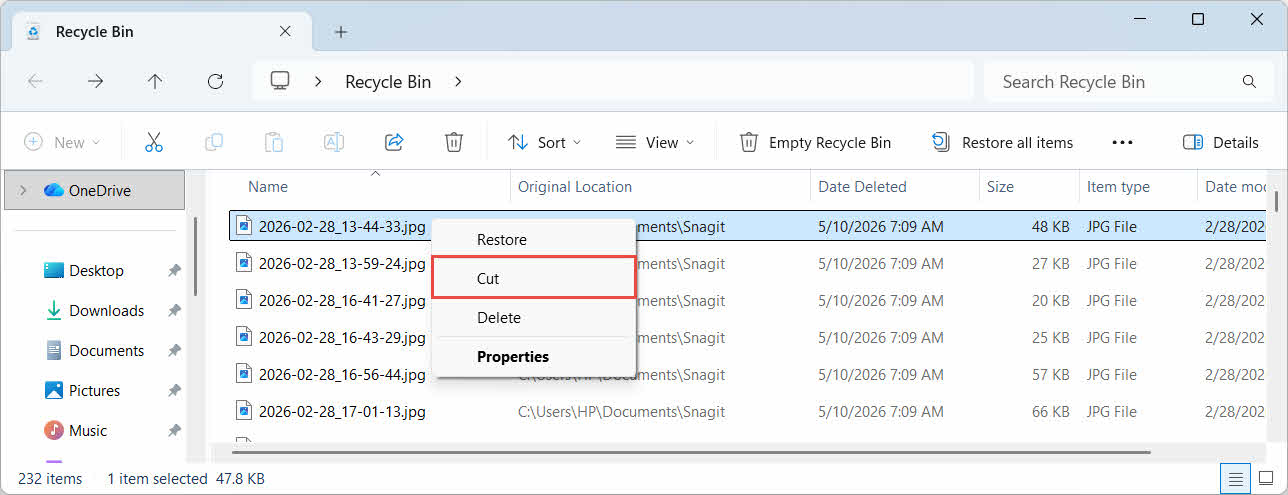Select file 2026-02-28_16-56-44.jpg
This screenshot has height=495, width=1288.
[342, 375]
